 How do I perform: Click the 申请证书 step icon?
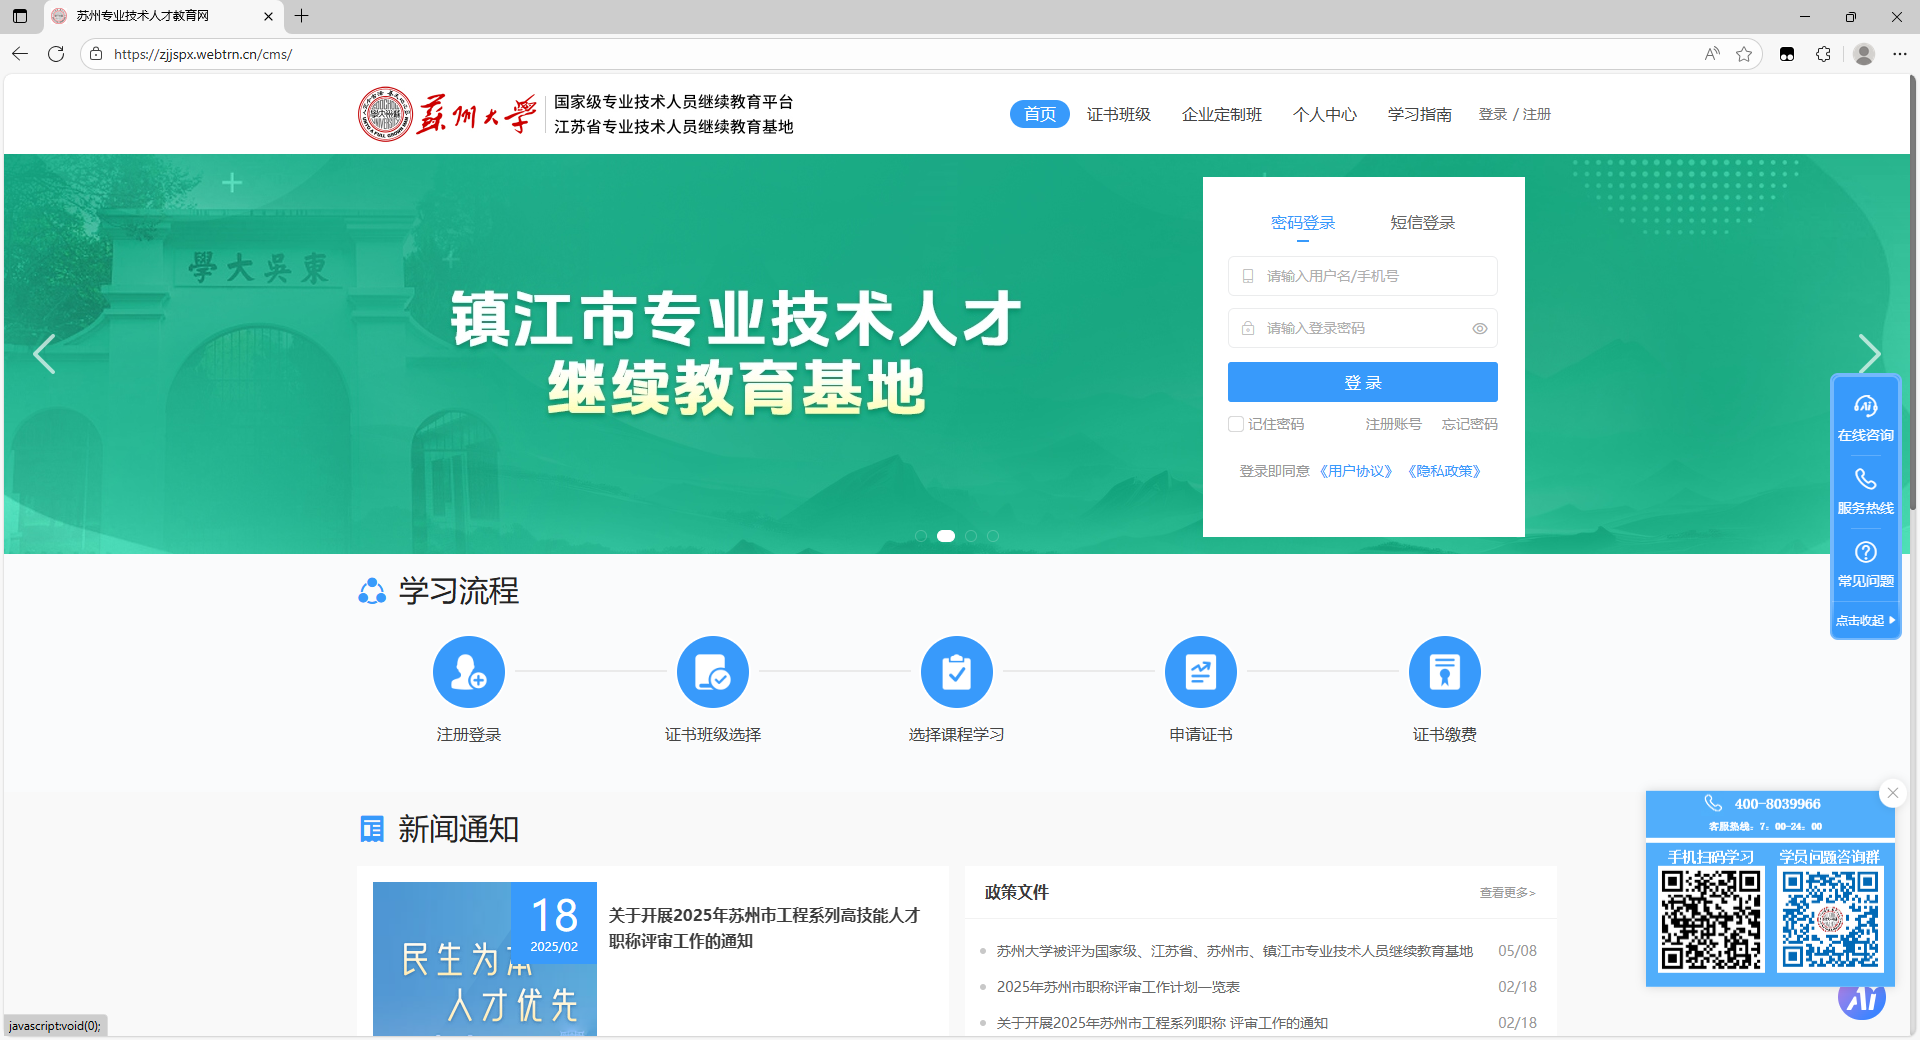tap(1200, 672)
